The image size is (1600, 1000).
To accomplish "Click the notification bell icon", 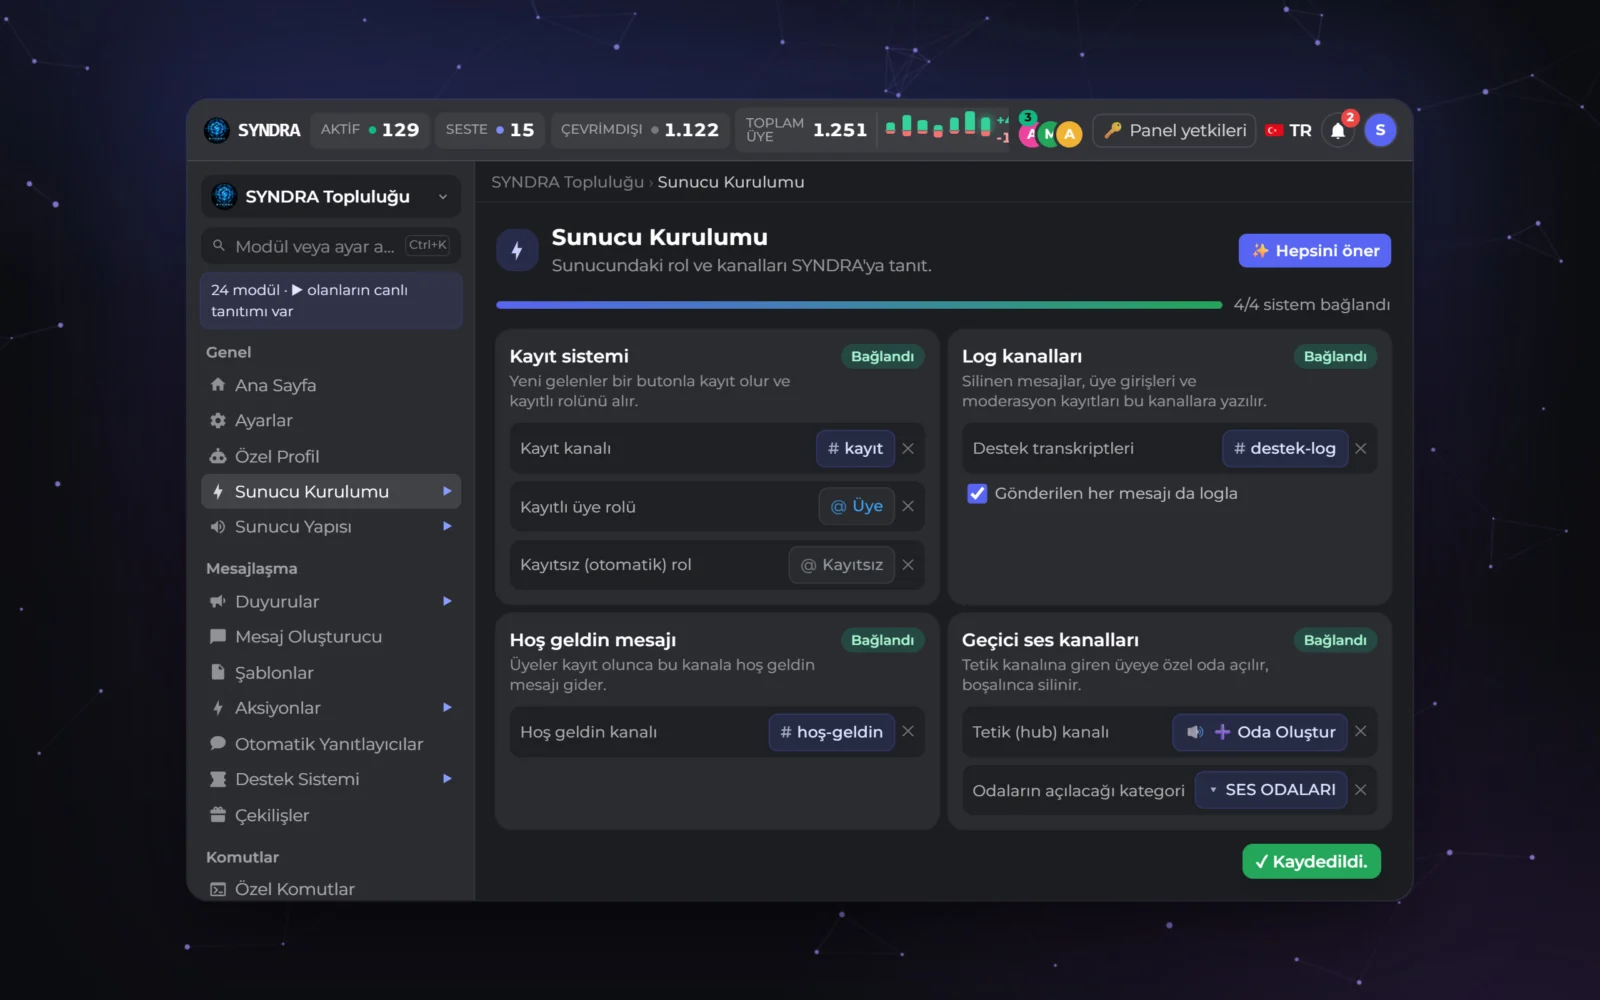I will point(1338,130).
